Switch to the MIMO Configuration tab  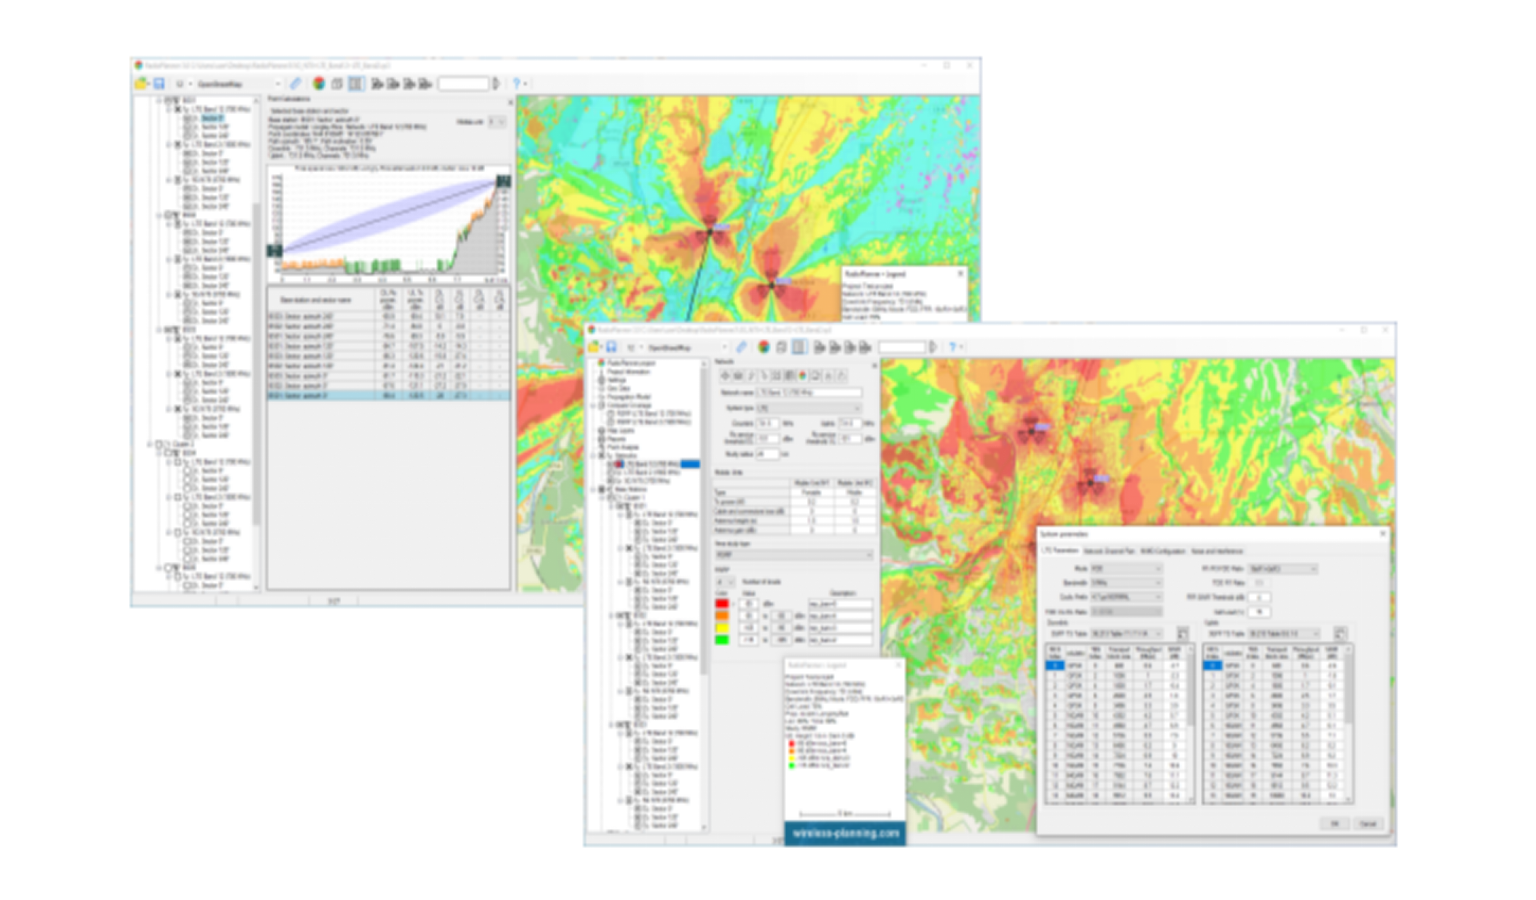click(1162, 551)
